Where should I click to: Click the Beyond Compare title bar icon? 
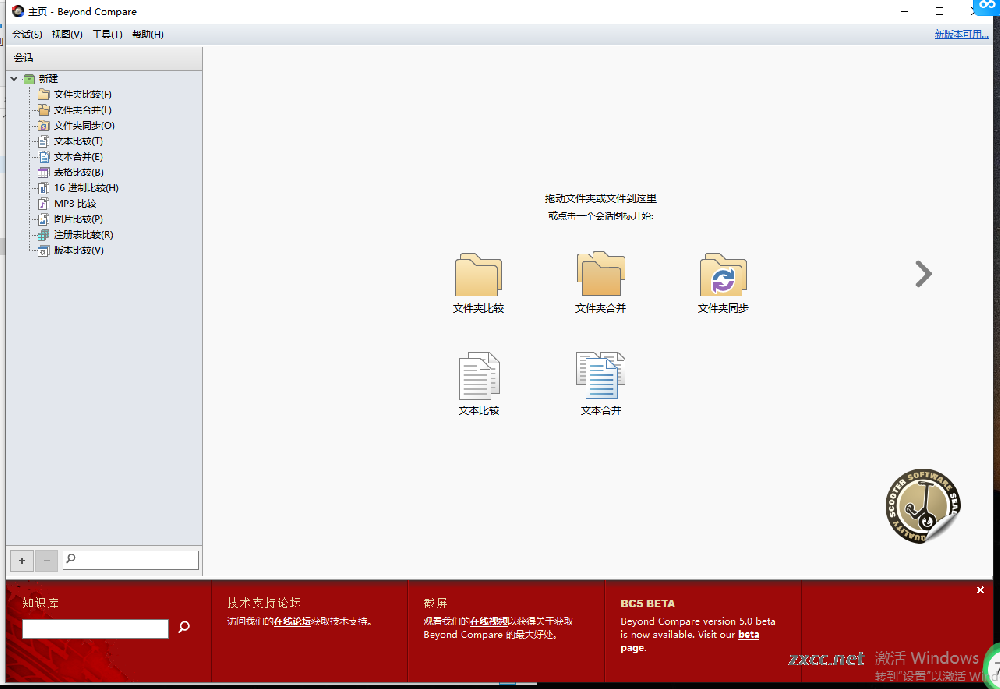point(18,11)
